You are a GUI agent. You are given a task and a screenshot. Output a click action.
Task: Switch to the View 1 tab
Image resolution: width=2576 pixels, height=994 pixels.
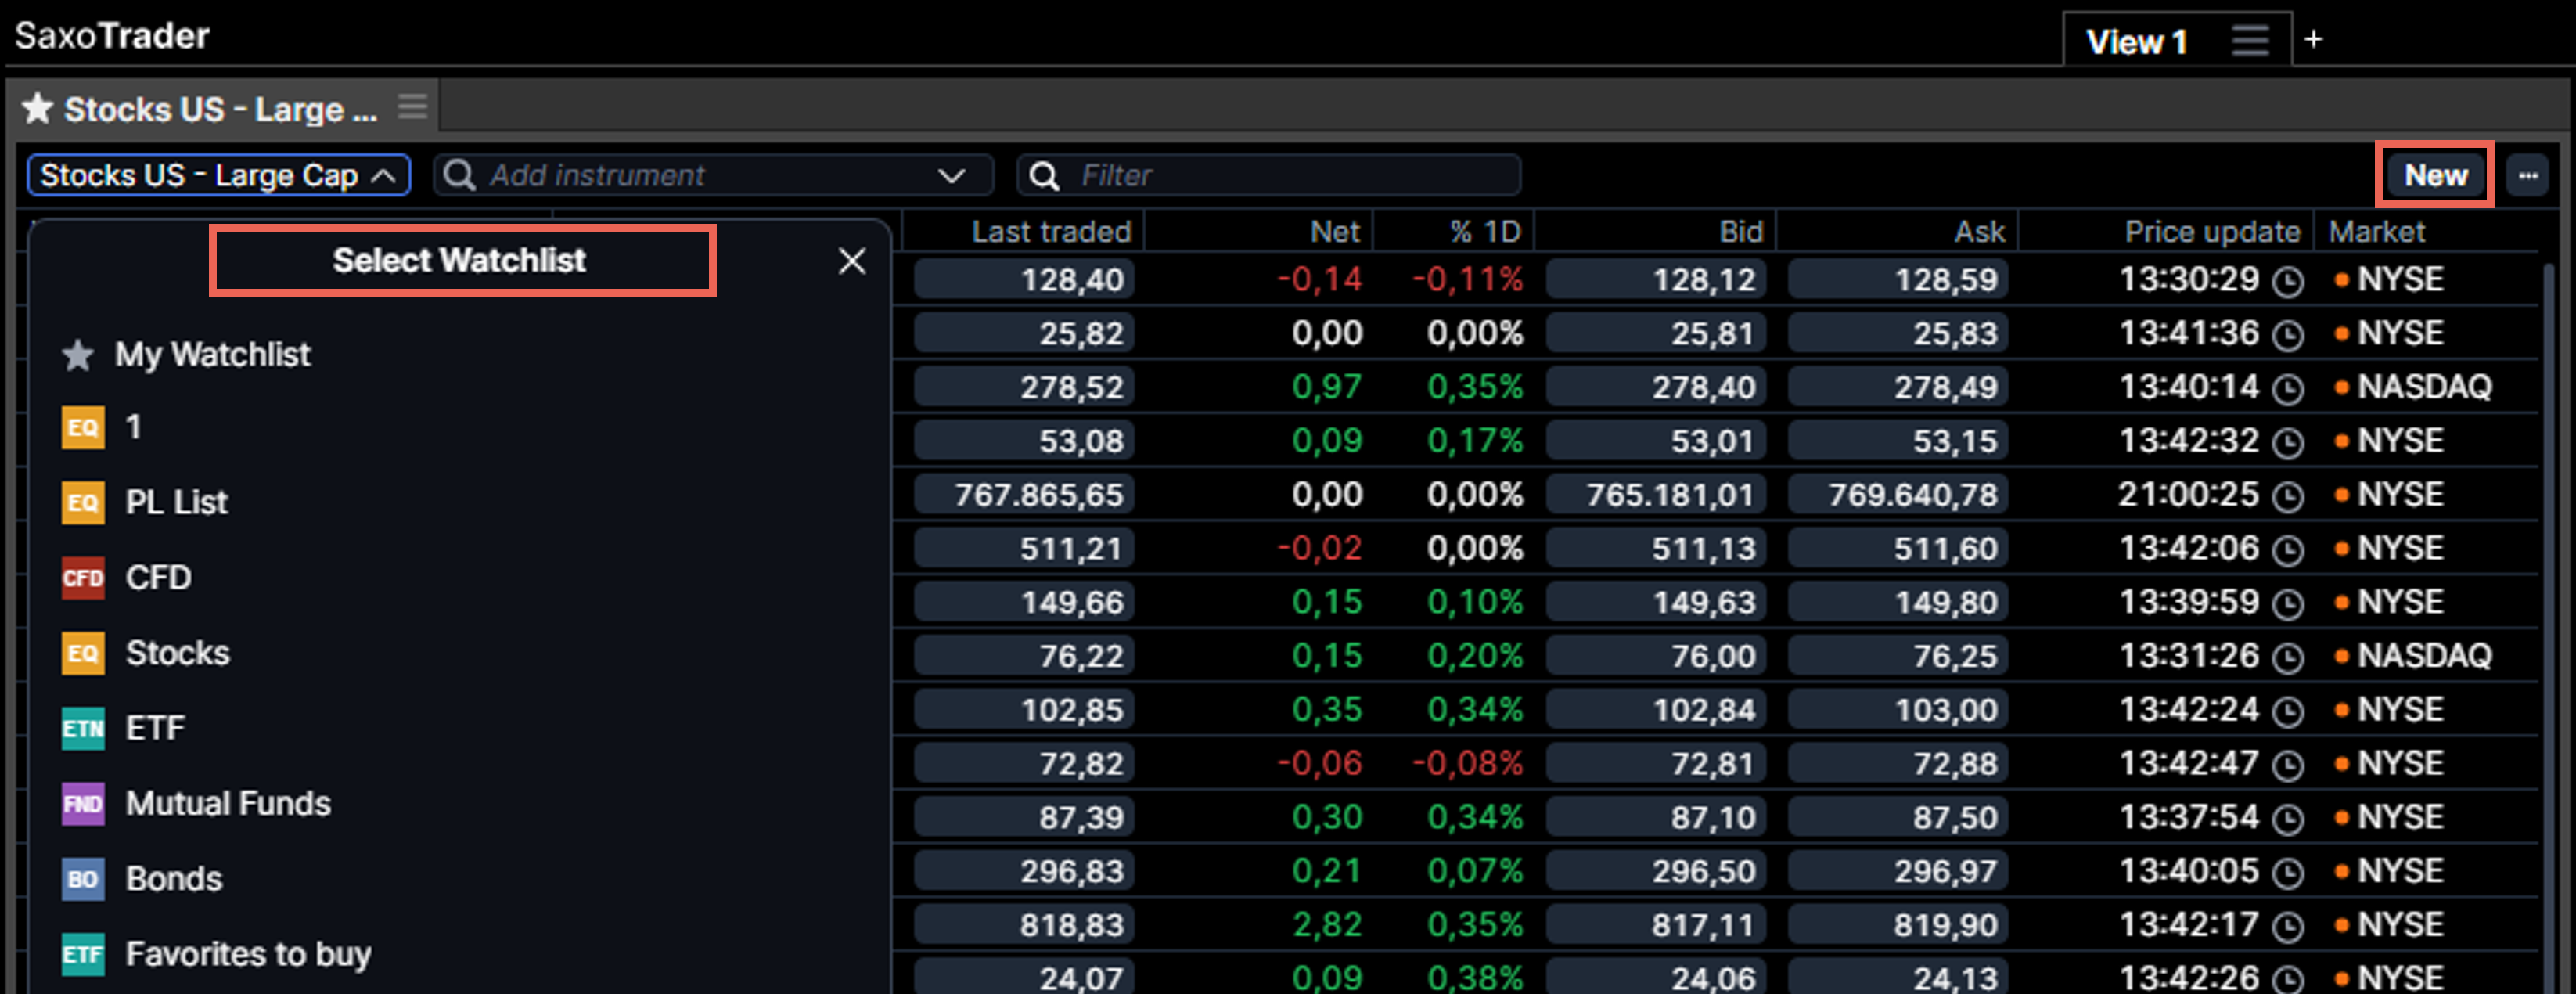click(2136, 40)
